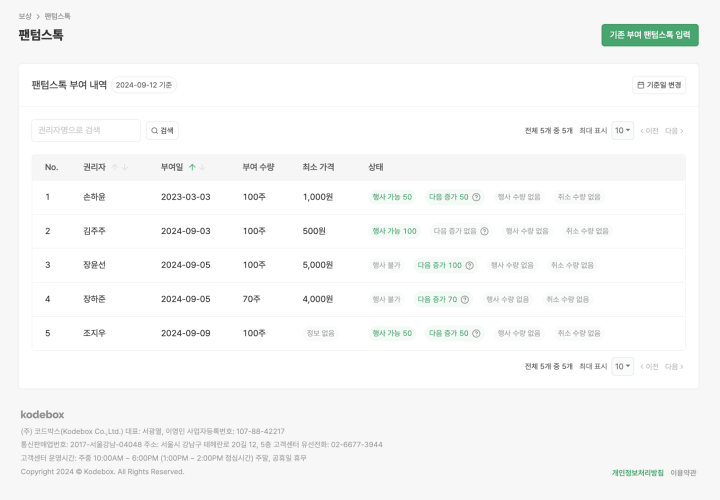
Task: Click the date 2023-03-03 cell
Action: pos(186,197)
